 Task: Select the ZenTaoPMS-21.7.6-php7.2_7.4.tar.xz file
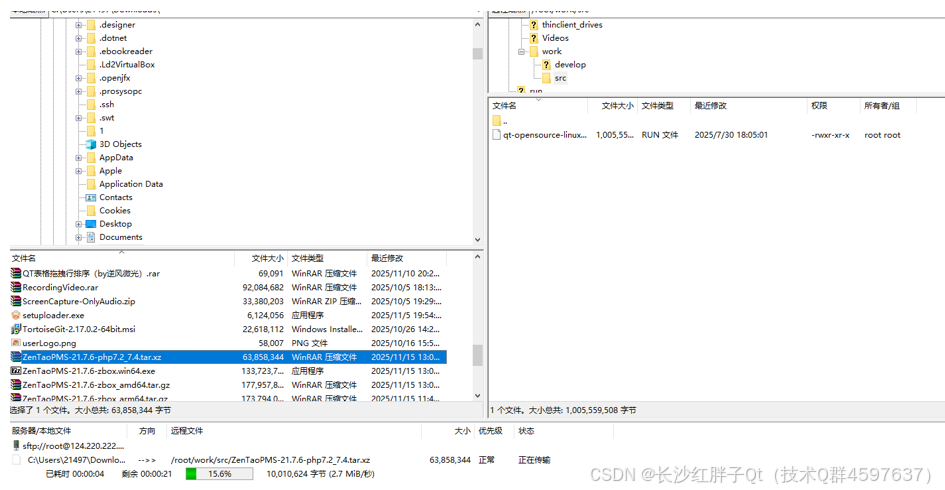(x=228, y=357)
